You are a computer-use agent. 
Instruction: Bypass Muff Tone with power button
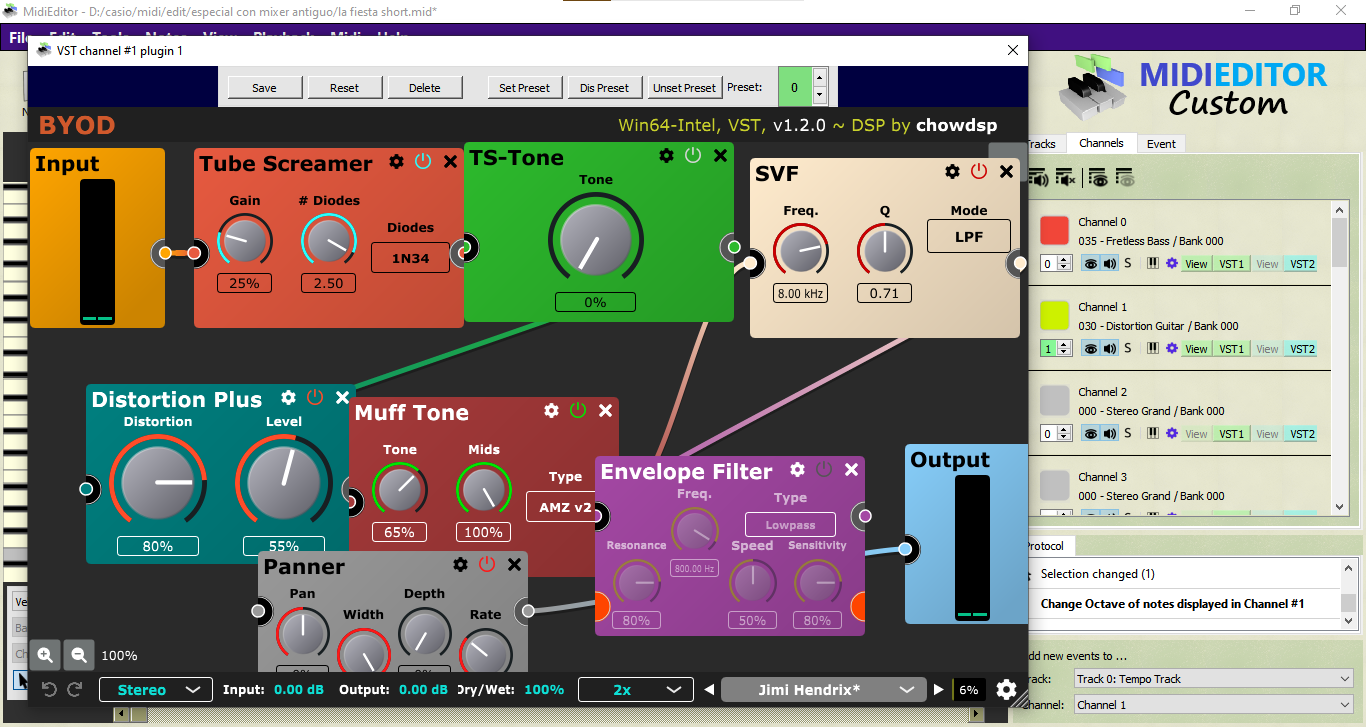tap(578, 410)
